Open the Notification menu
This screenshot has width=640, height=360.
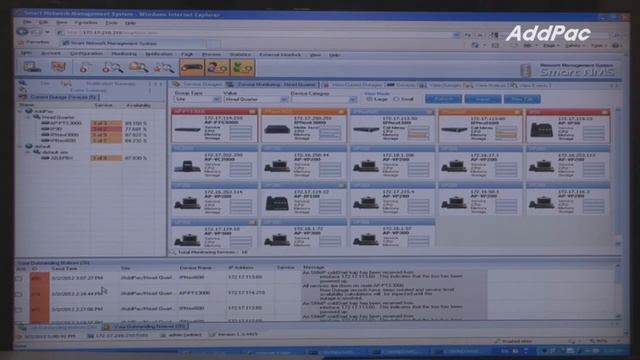tap(159, 54)
